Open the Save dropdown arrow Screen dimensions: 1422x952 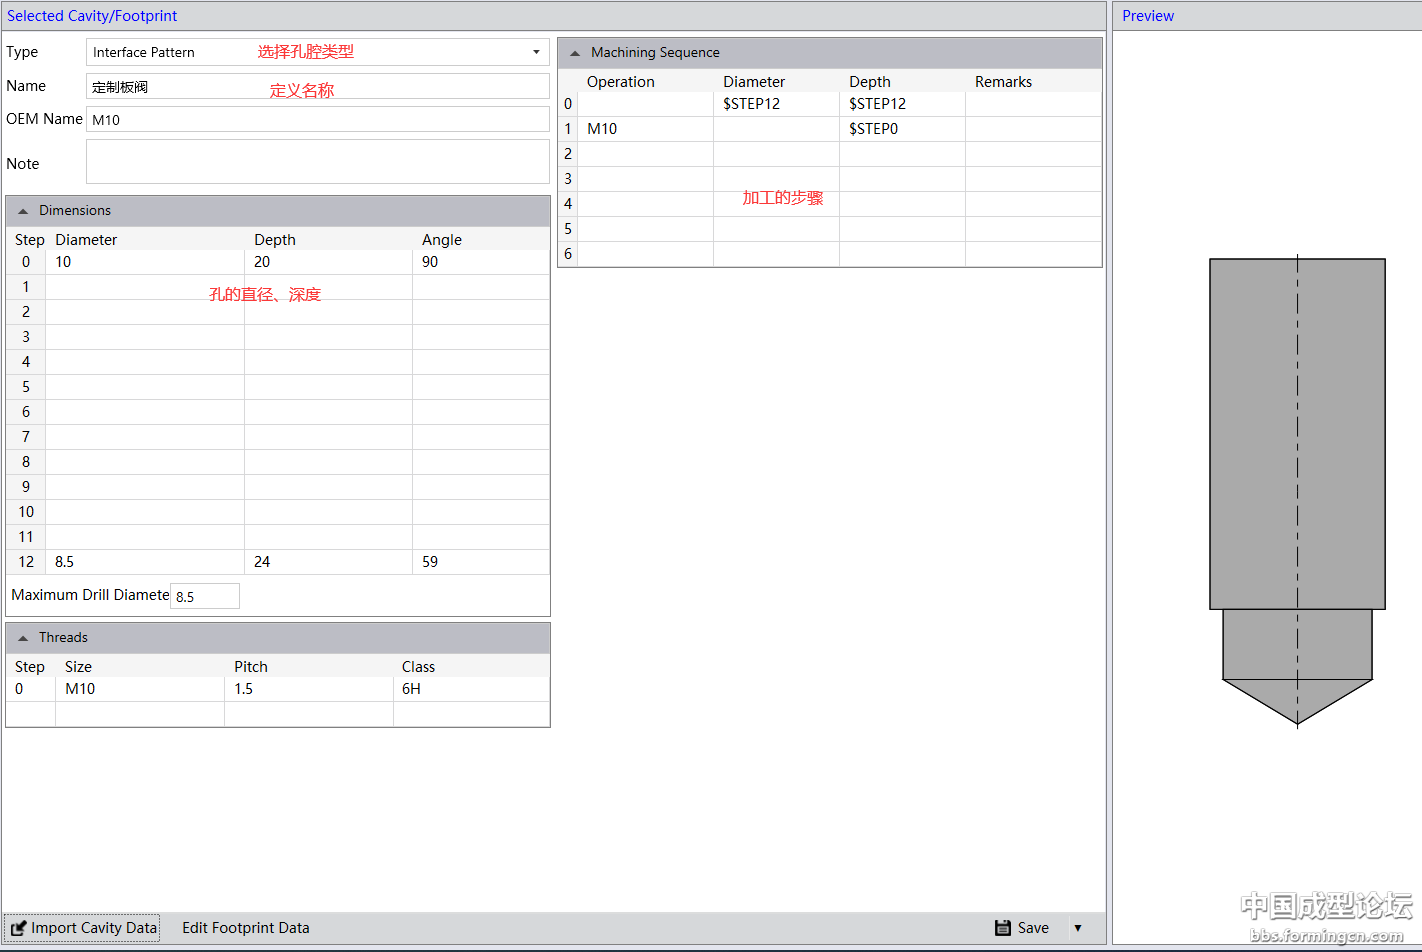coord(1078,928)
